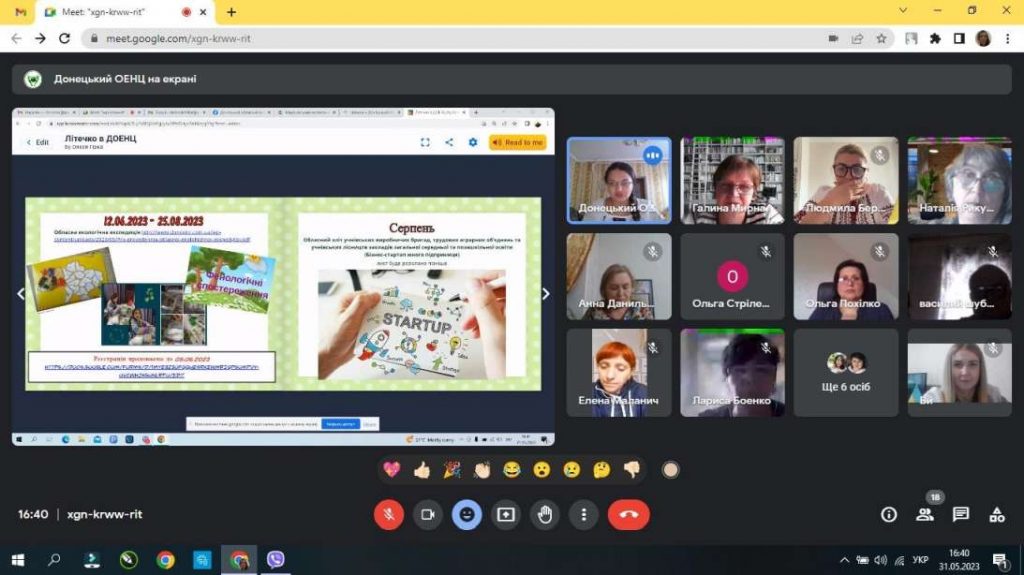Show the participants people panel
This screenshot has height=575, width=1024.
coord(925,515)
